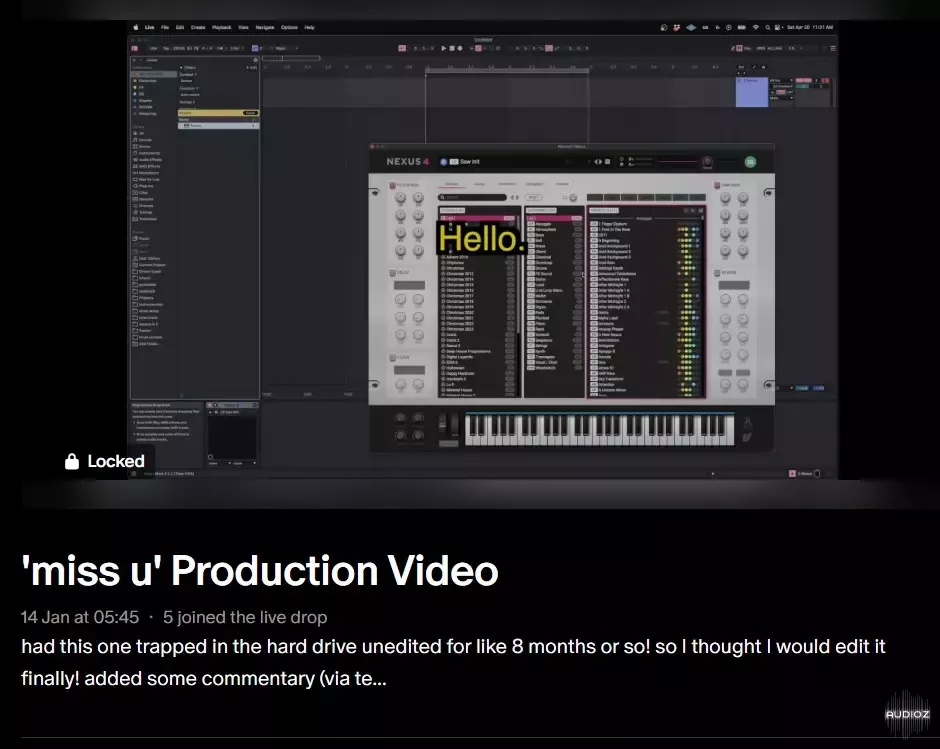This screenshot has width=940, height=749.
Task: Open the left none dropdown in device view
Action: [x=220, y=464]
